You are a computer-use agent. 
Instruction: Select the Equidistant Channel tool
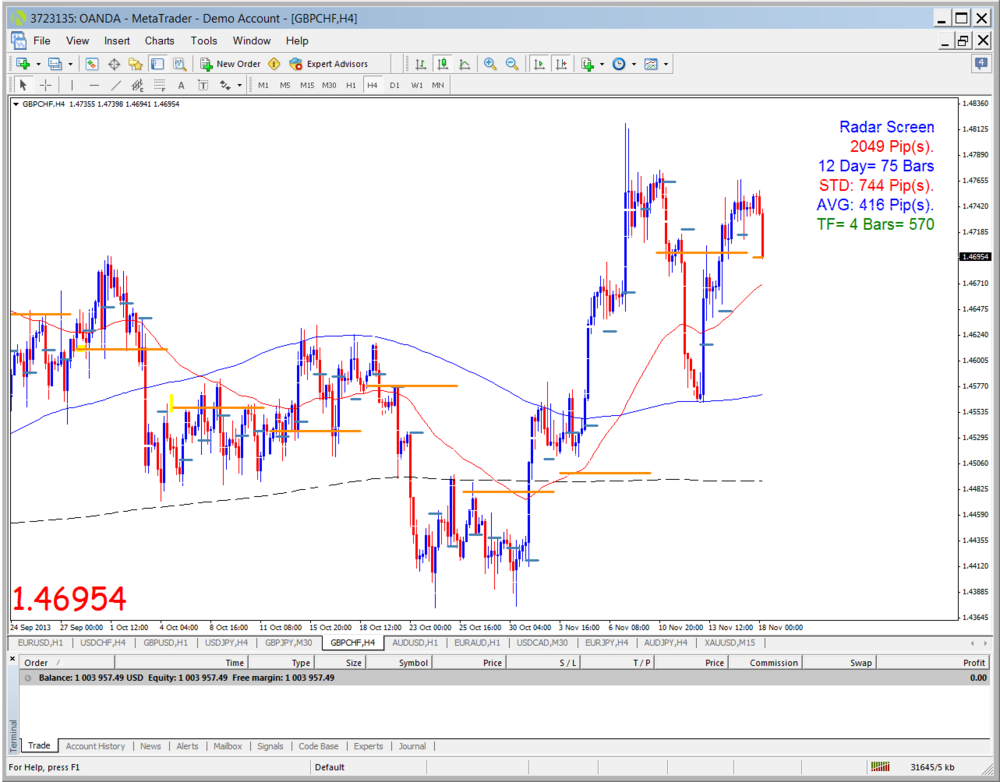click(x=137, y=85)
